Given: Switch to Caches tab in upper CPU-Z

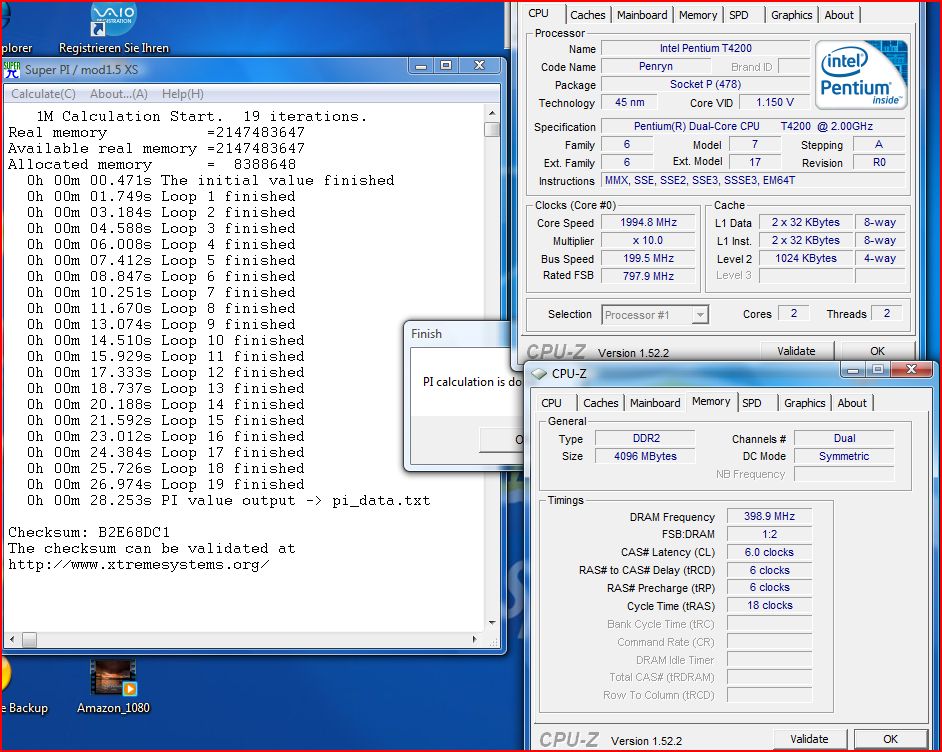Looking at the screenshot, I should point(588,15).
